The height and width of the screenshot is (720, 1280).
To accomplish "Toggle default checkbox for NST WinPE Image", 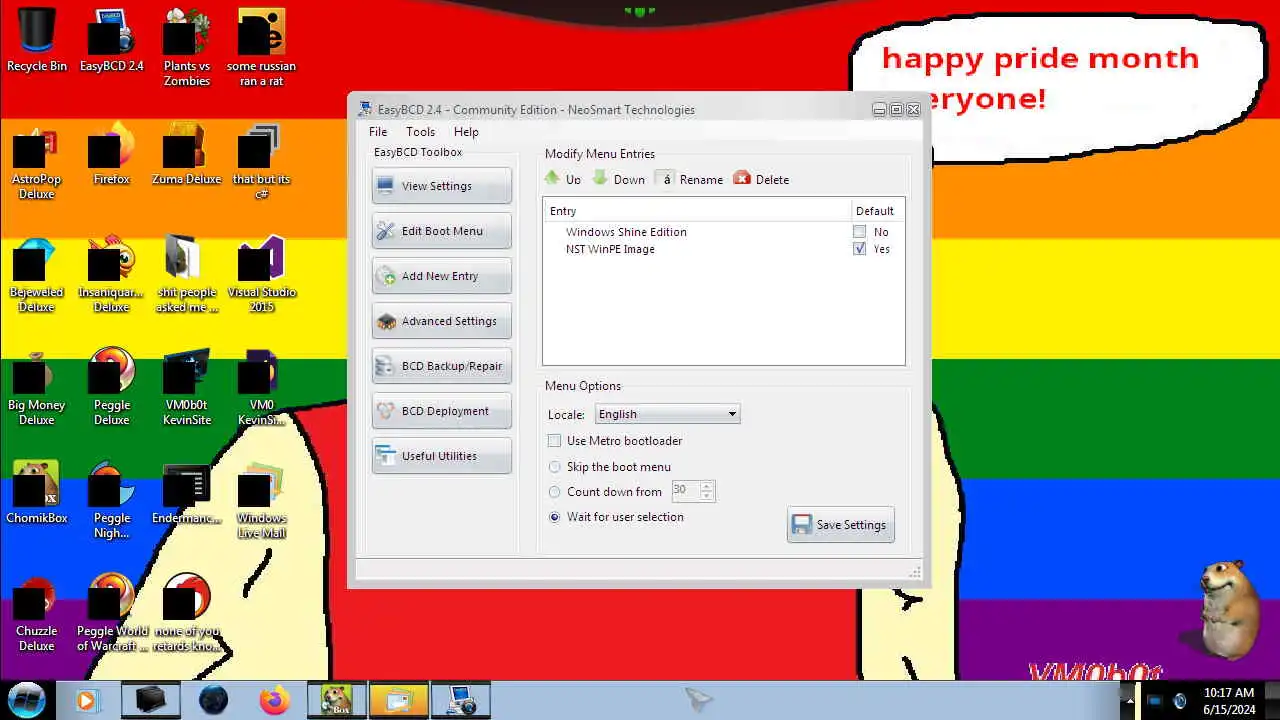I will click(859, 249).
